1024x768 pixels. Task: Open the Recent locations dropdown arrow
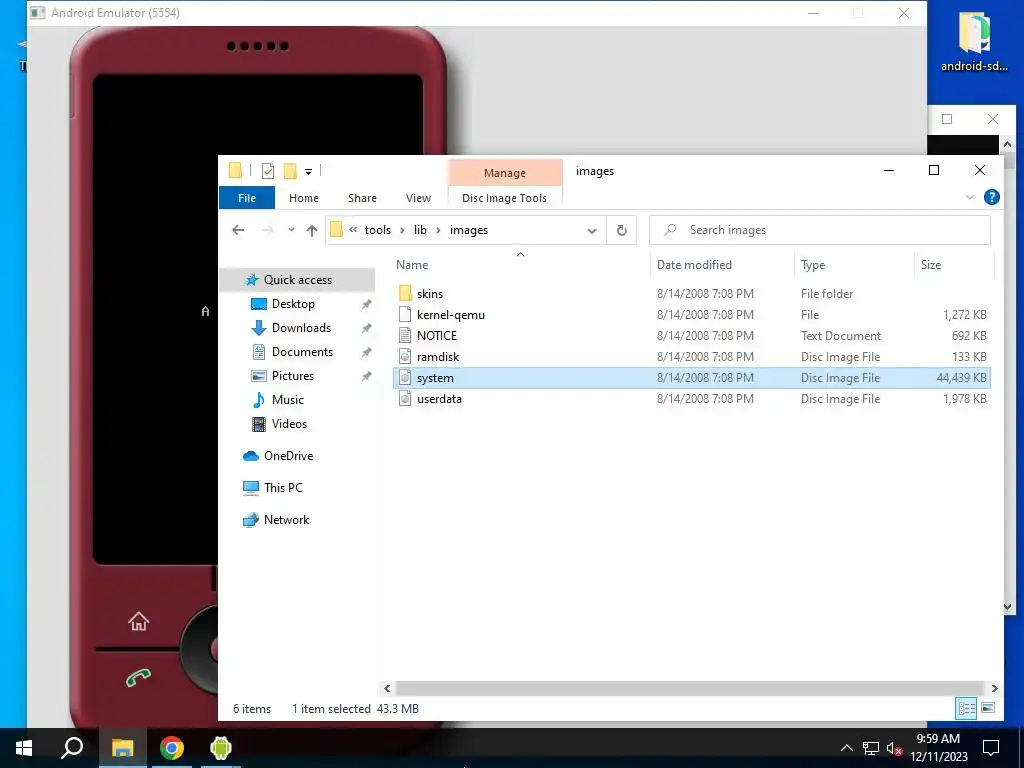pos(291,230)
